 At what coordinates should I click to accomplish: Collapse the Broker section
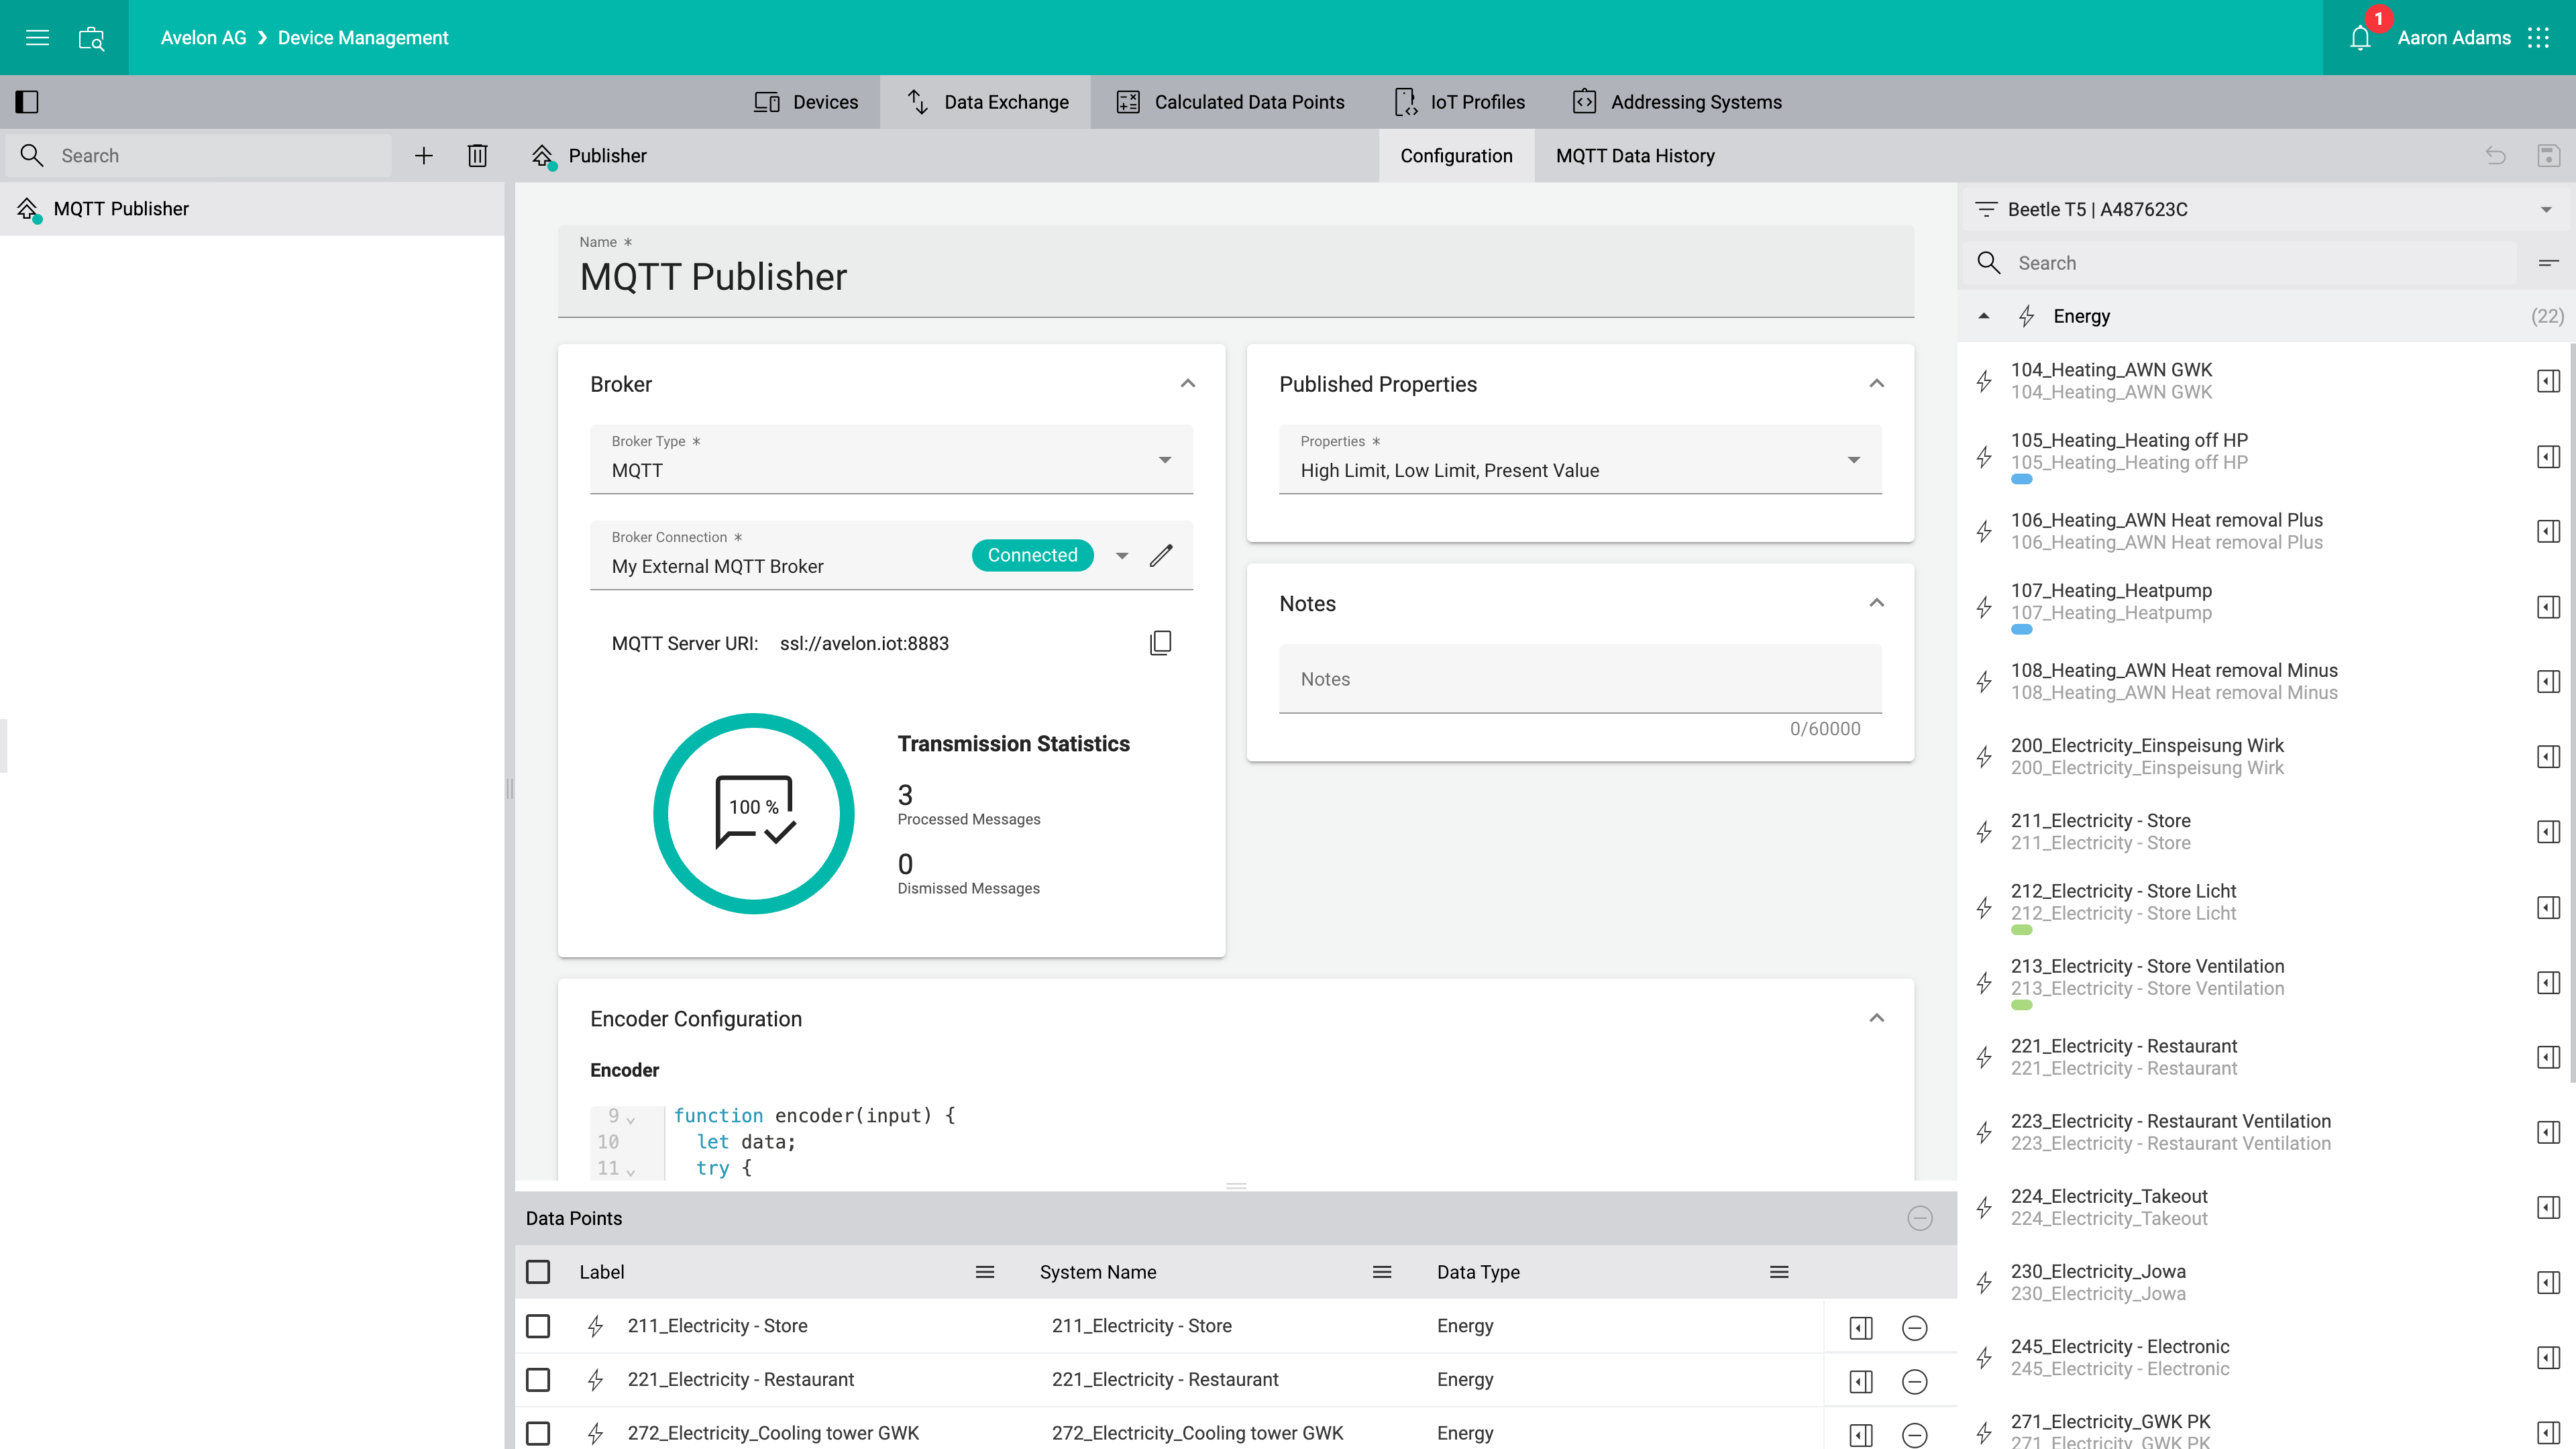click(x=1188, y=384)
